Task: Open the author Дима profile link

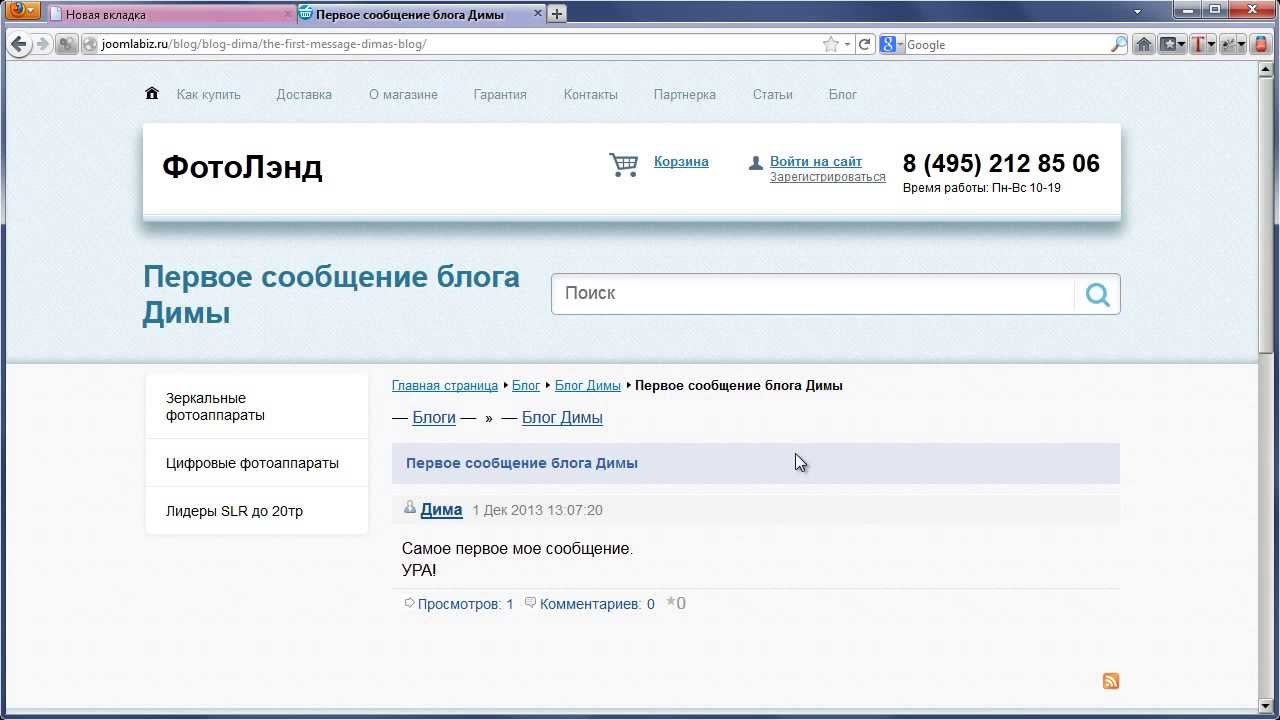Action: (441, 509)
